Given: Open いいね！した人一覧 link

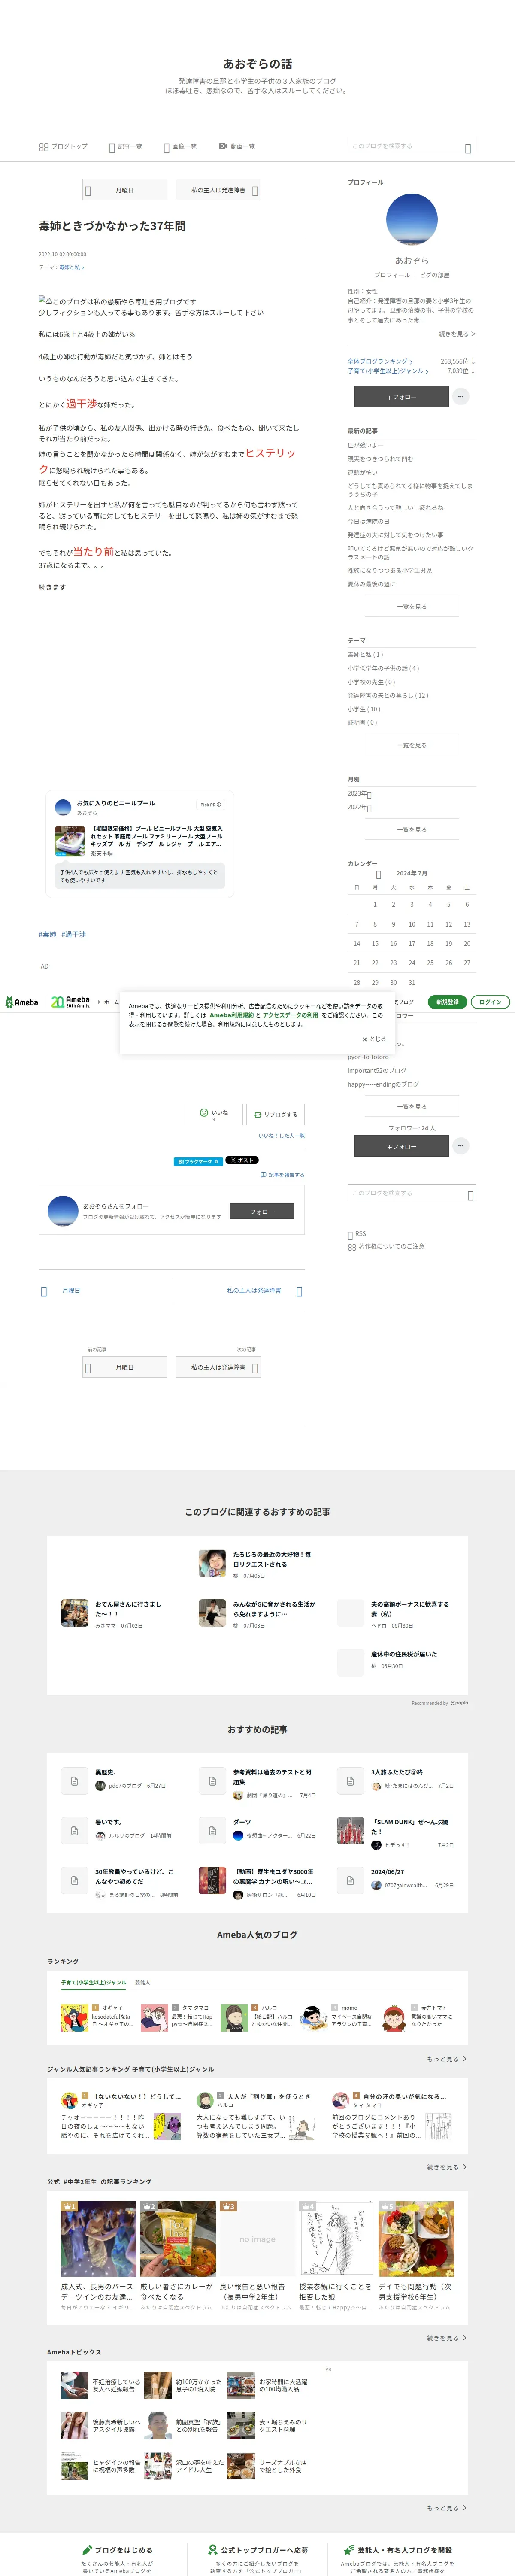Looking at the screenshot, I should (281, 1136).
